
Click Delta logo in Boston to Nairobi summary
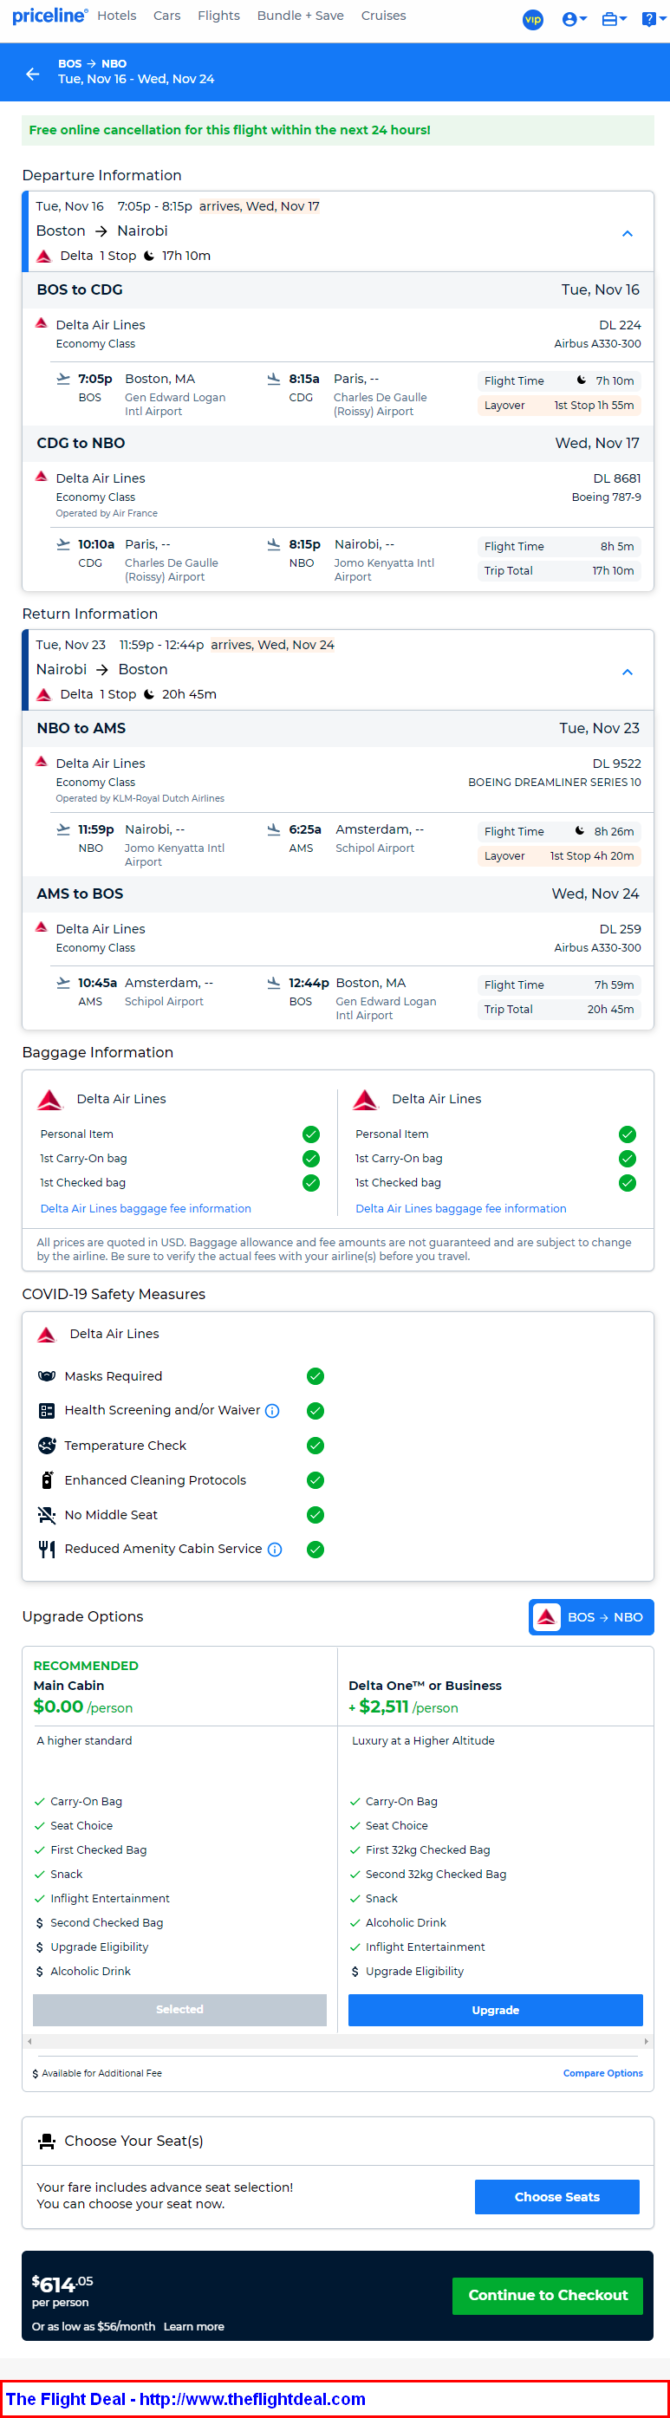point(44,256)
